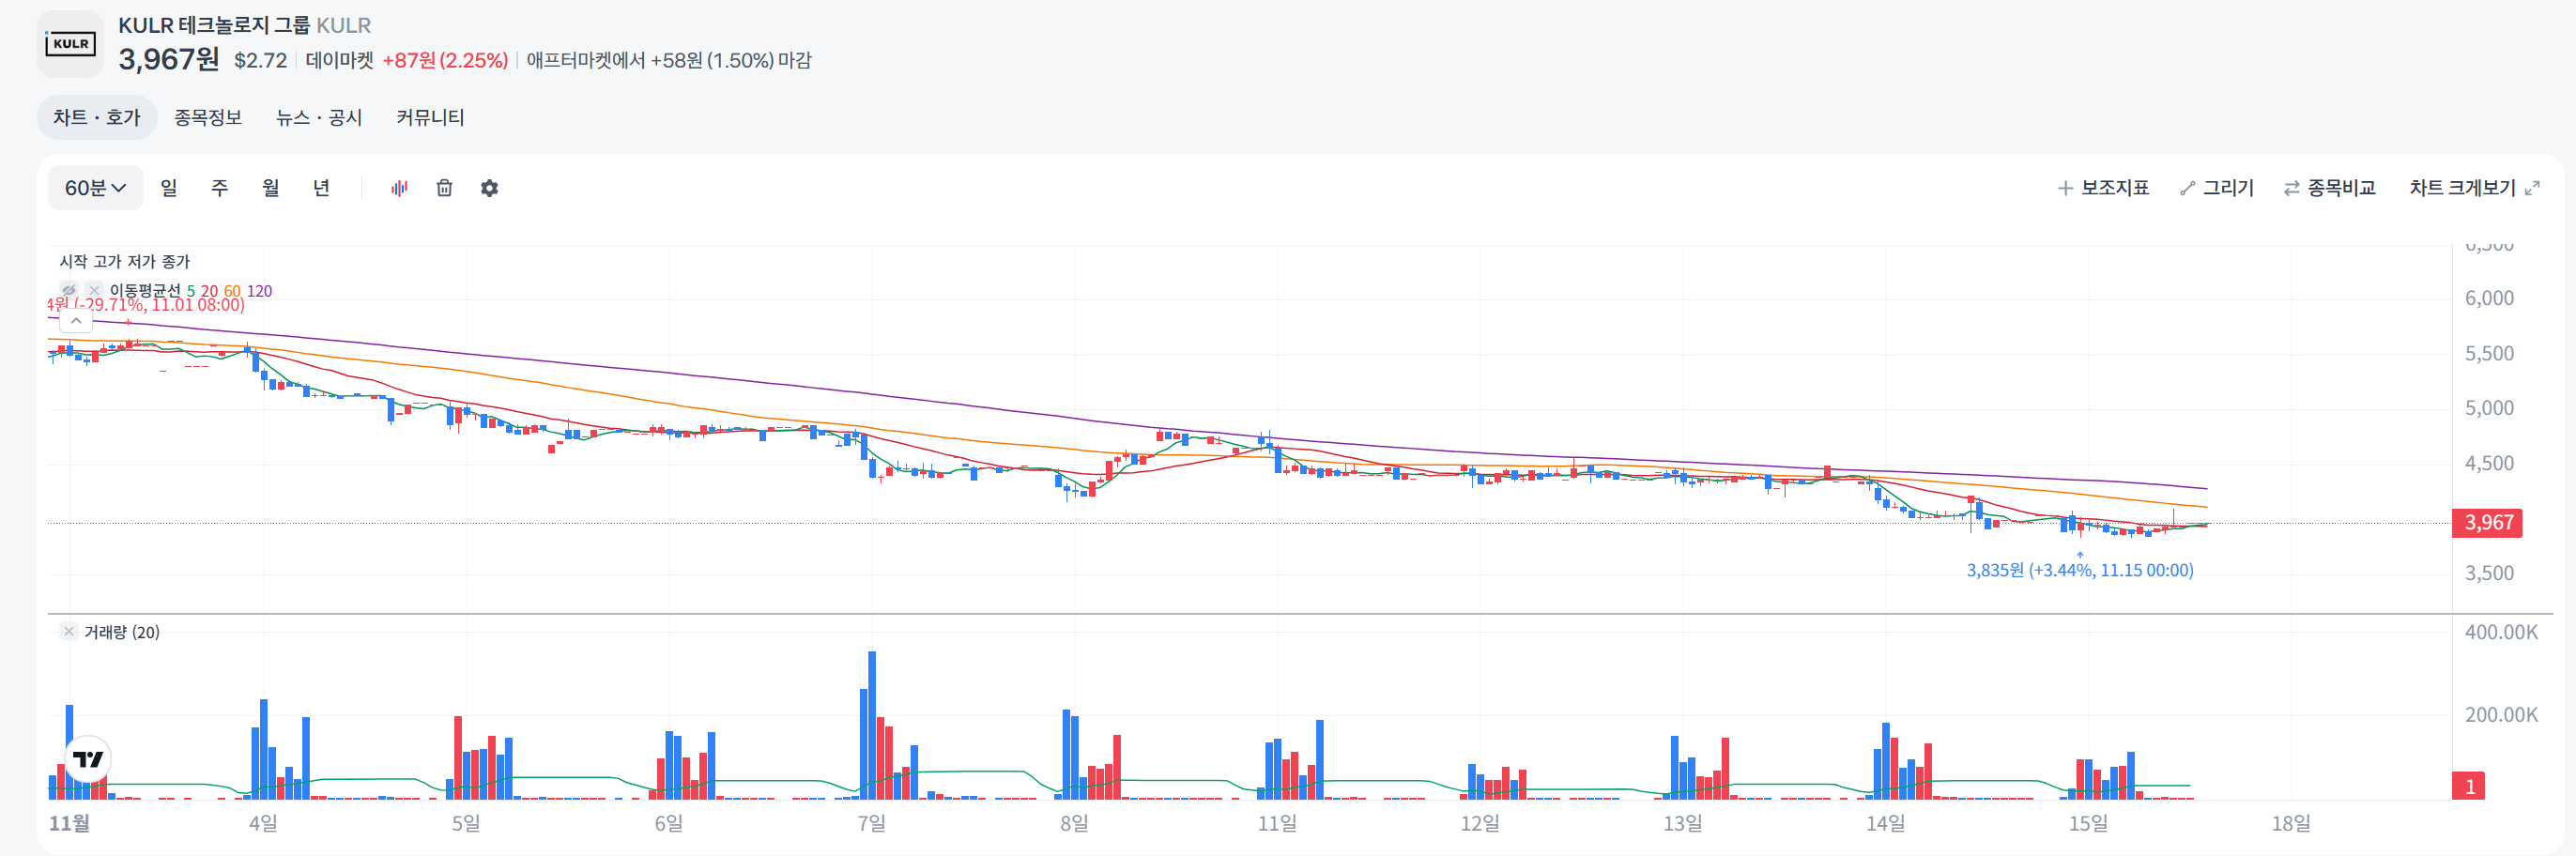This screenshot has height=856, width=2576.
Task: Click the high price marker -29.71% annotation
Action: 146,304
